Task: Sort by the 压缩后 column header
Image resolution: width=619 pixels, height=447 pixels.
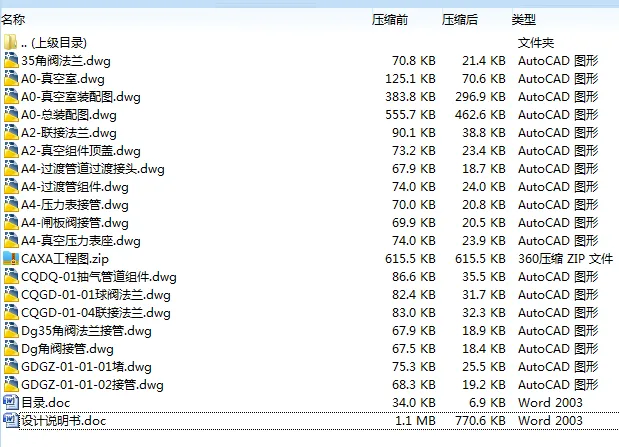Action: click(x=460, y=19)
